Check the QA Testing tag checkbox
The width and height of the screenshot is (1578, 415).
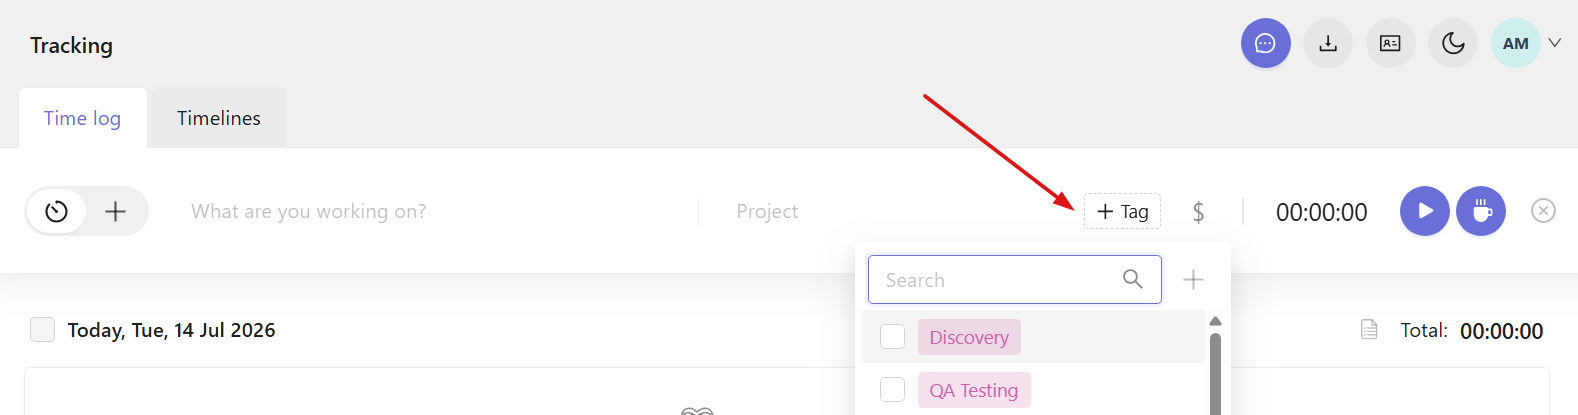892,390
